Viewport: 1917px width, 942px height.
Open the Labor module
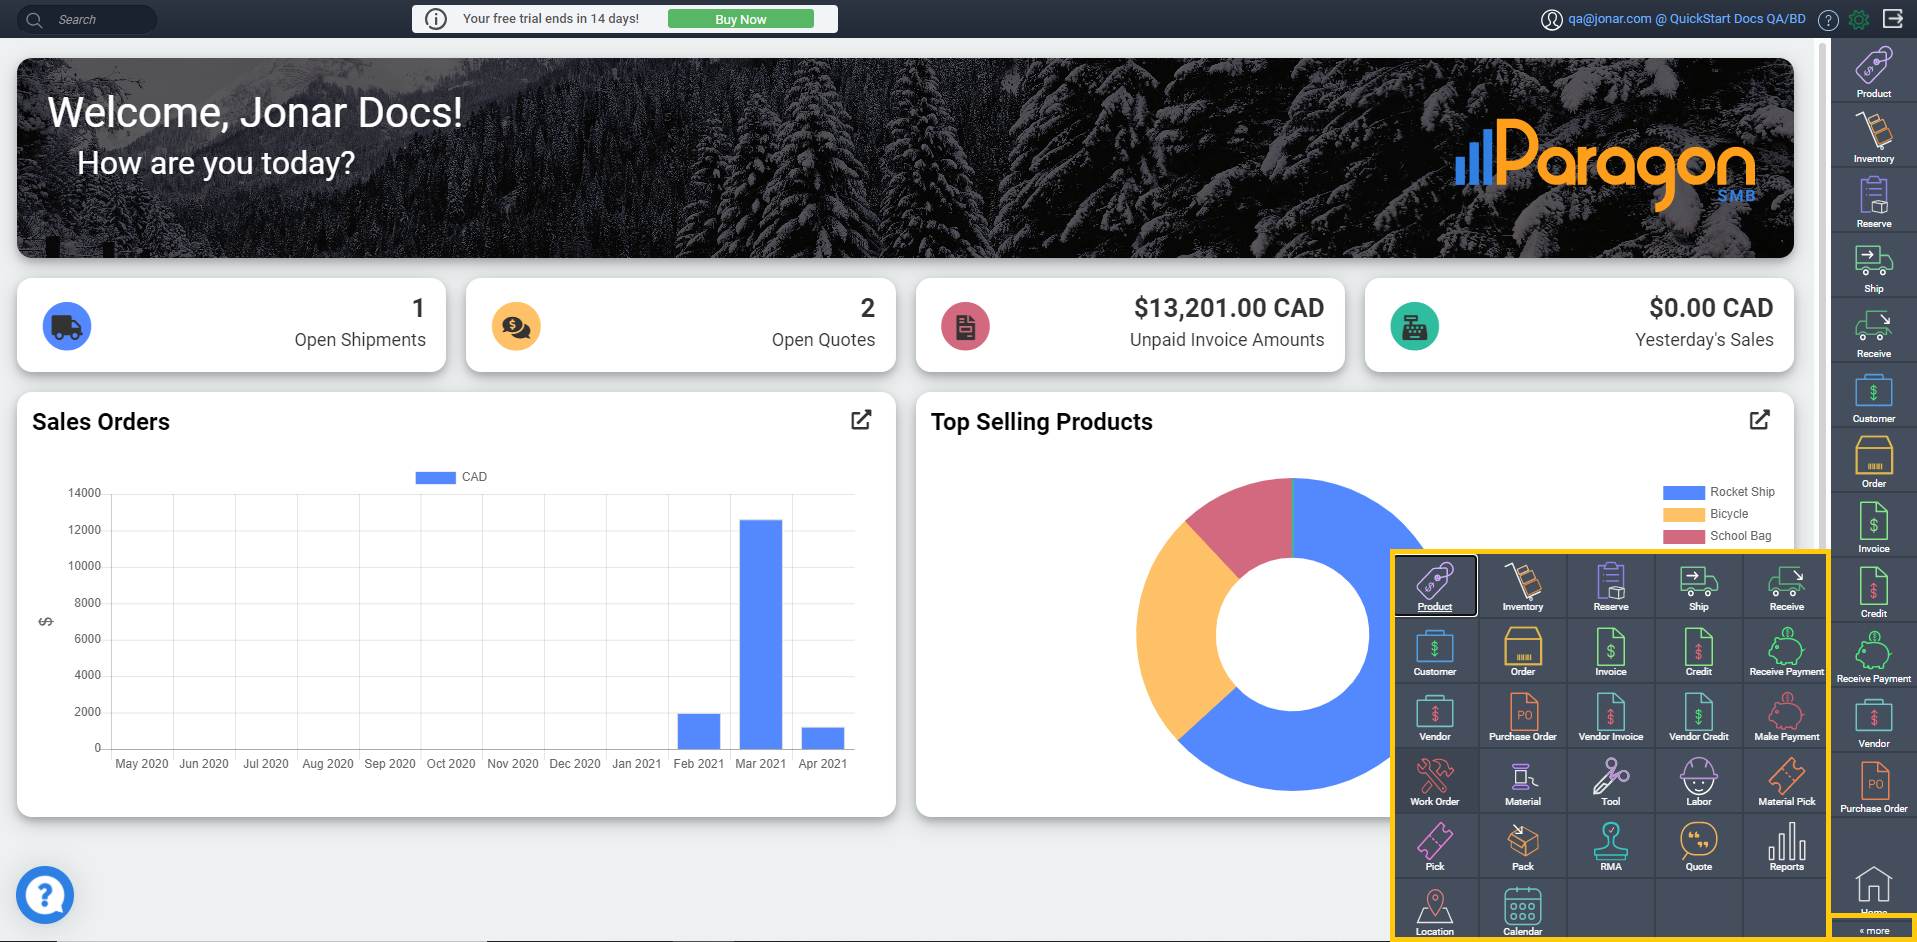[x=1699, y=780]
